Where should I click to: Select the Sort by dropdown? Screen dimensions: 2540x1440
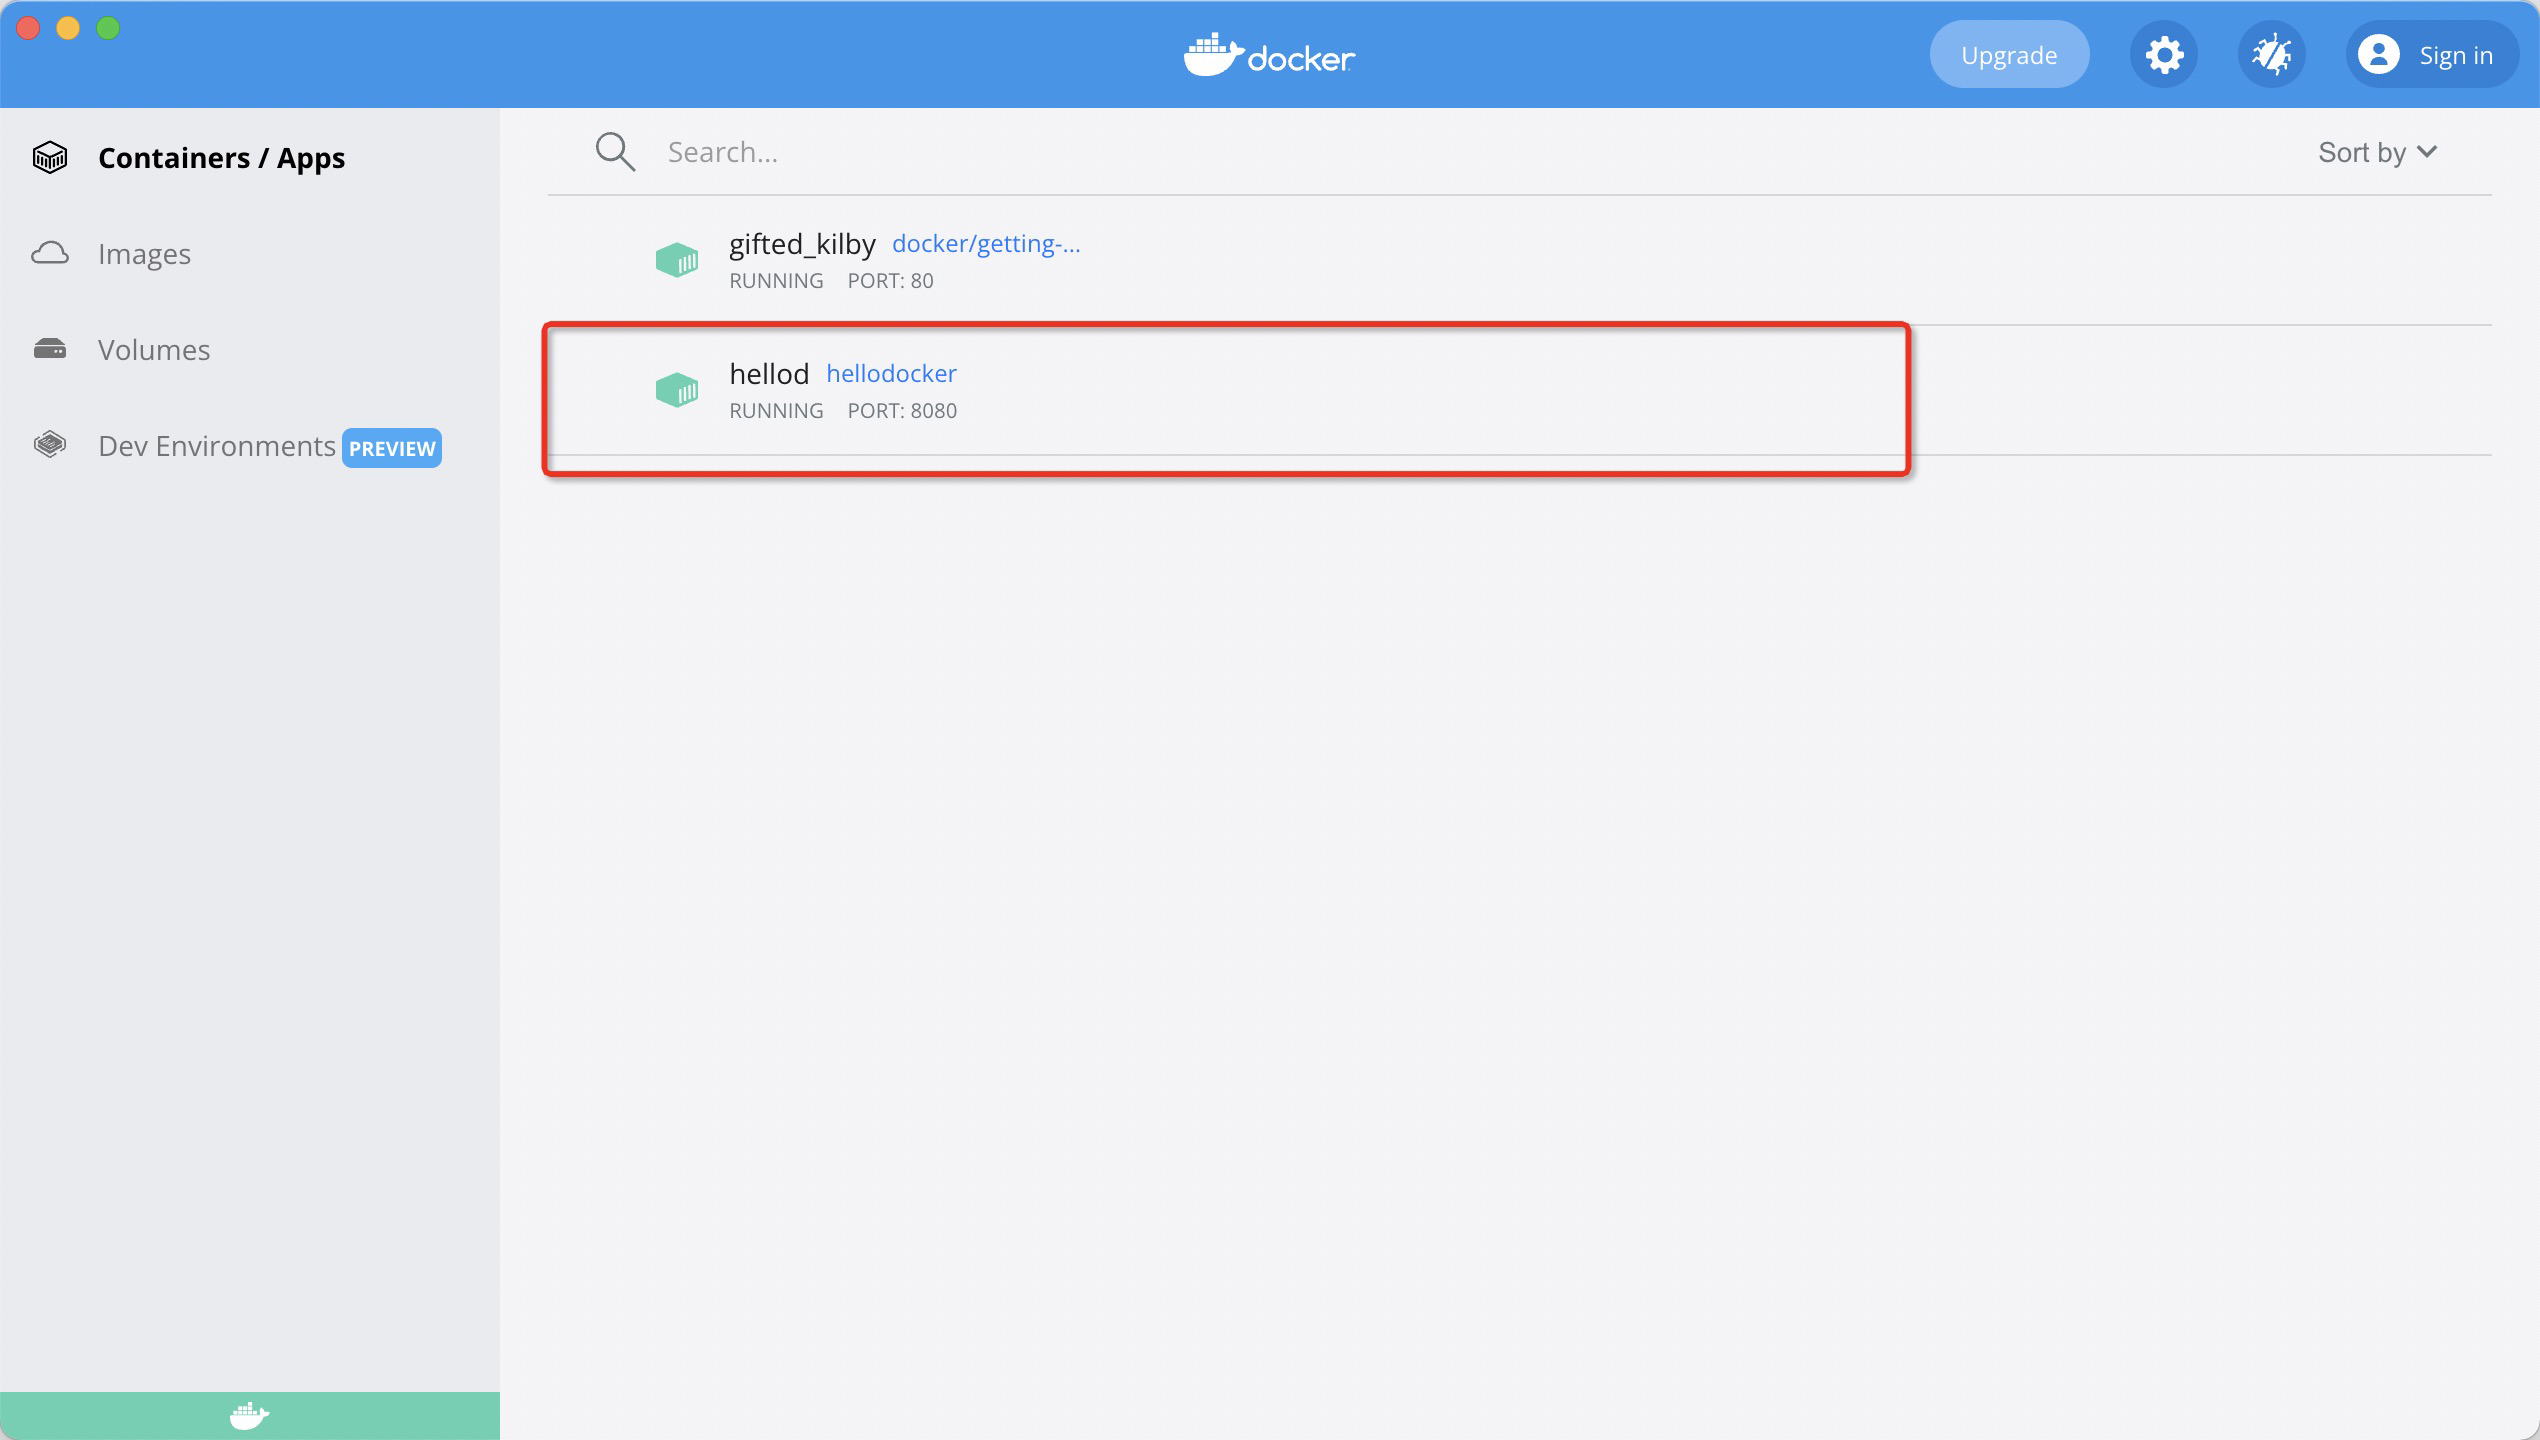click(x=2376, y=152)
